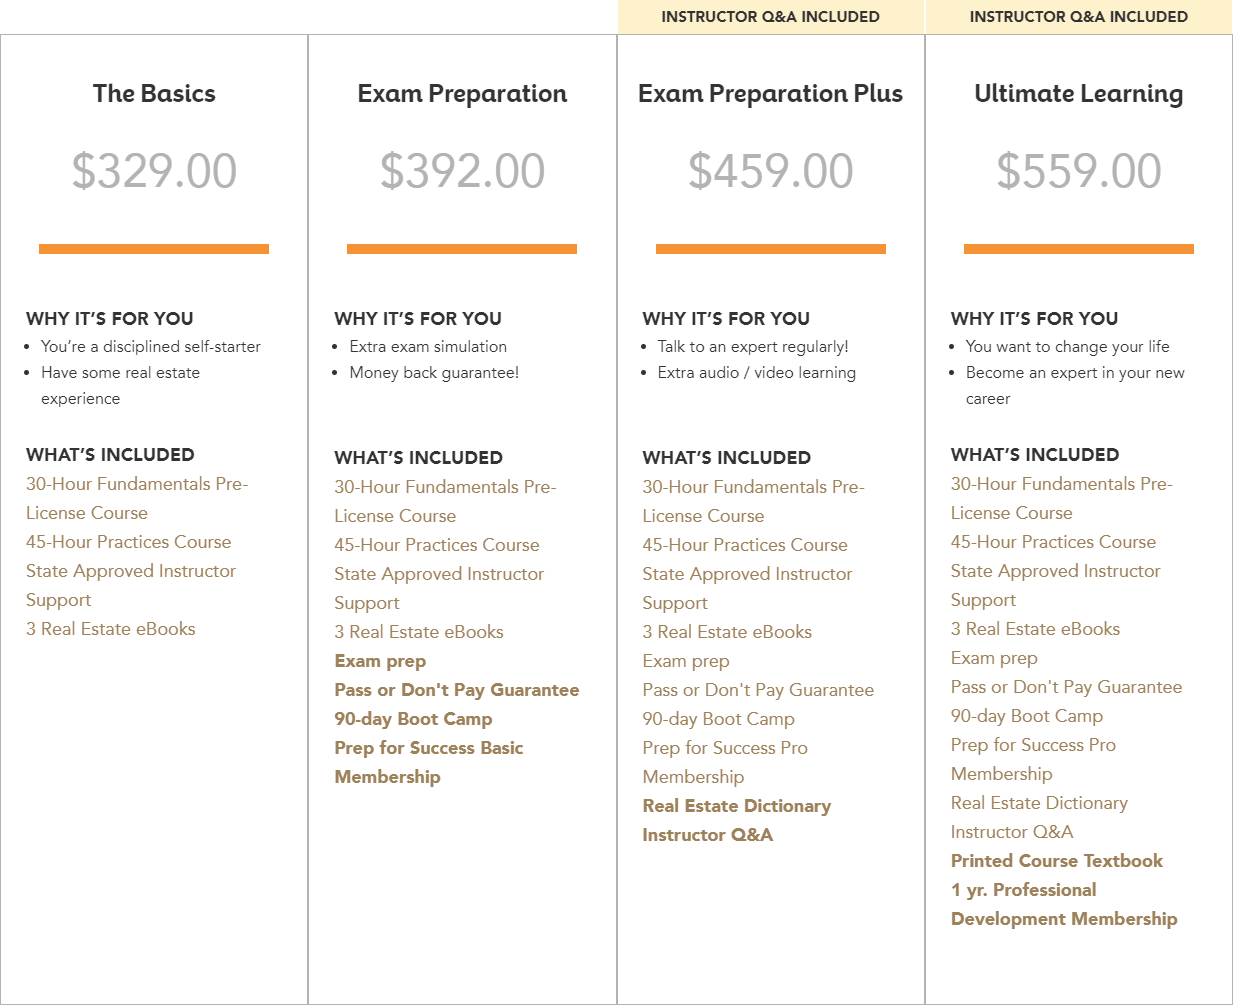Click the $392.00 price
The width and height of the screenshot is (1233, 1005).
pos(462,171)
